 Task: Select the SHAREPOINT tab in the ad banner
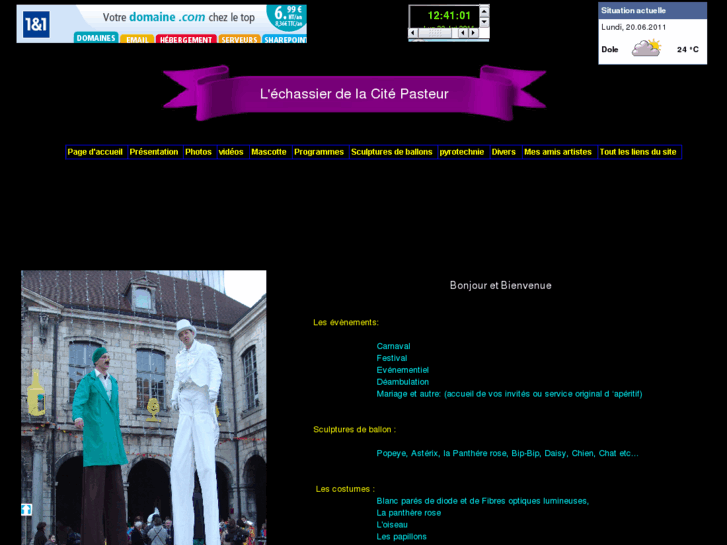coord(285,39)
